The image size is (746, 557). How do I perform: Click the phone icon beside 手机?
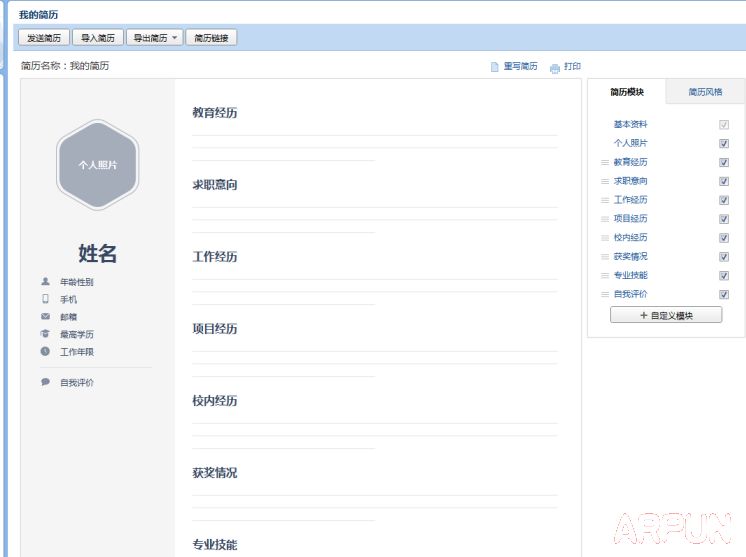[45, 299]
